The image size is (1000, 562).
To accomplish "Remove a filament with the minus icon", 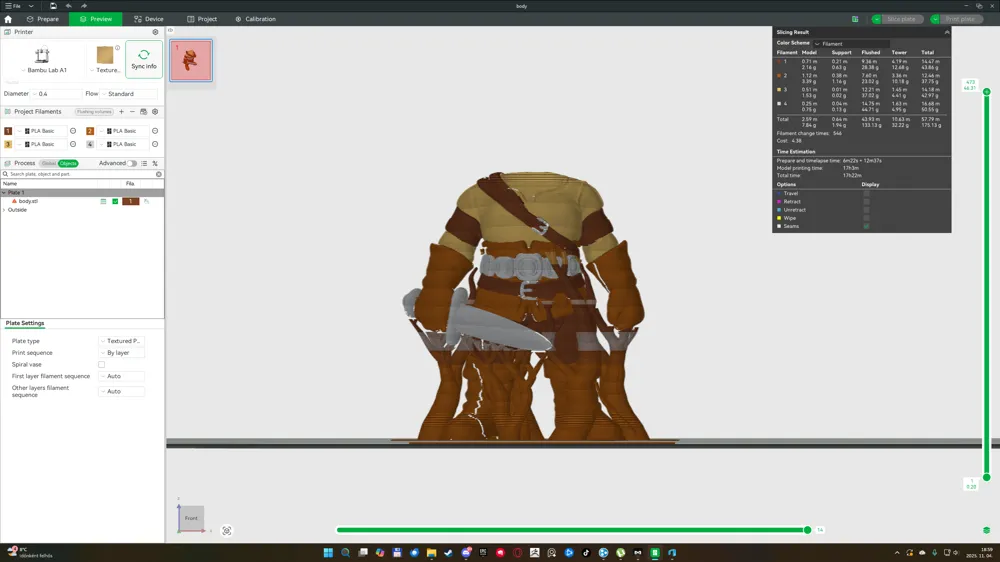I will (x=132, y=112).
